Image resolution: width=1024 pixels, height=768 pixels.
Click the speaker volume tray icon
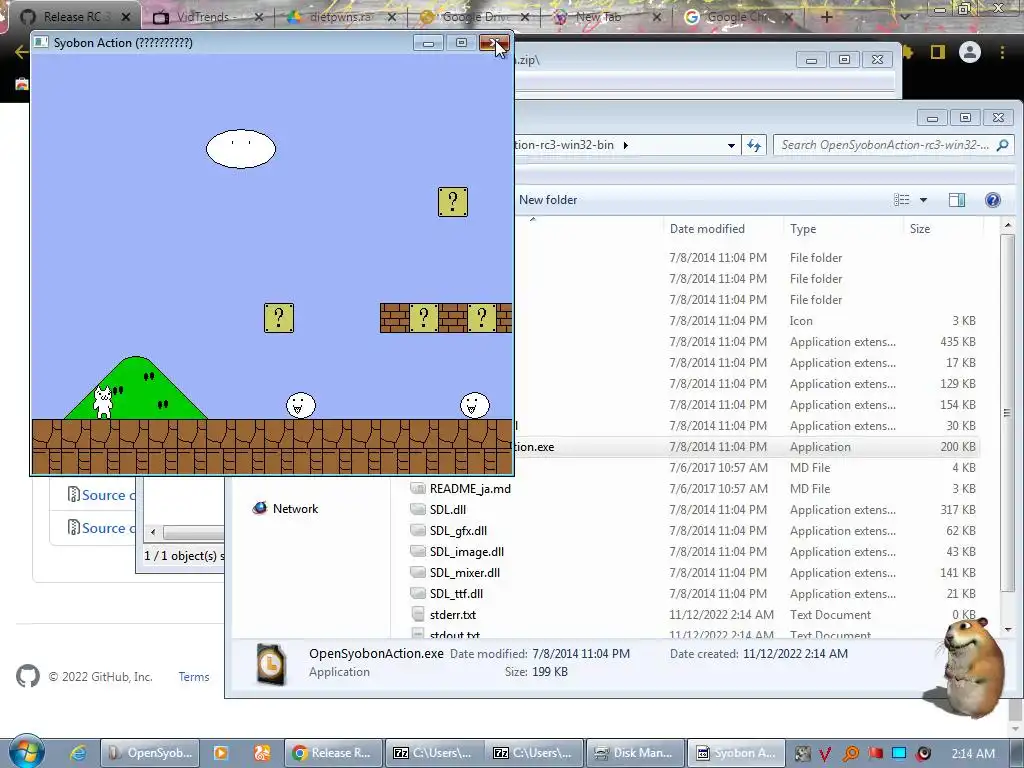[923, 754]
